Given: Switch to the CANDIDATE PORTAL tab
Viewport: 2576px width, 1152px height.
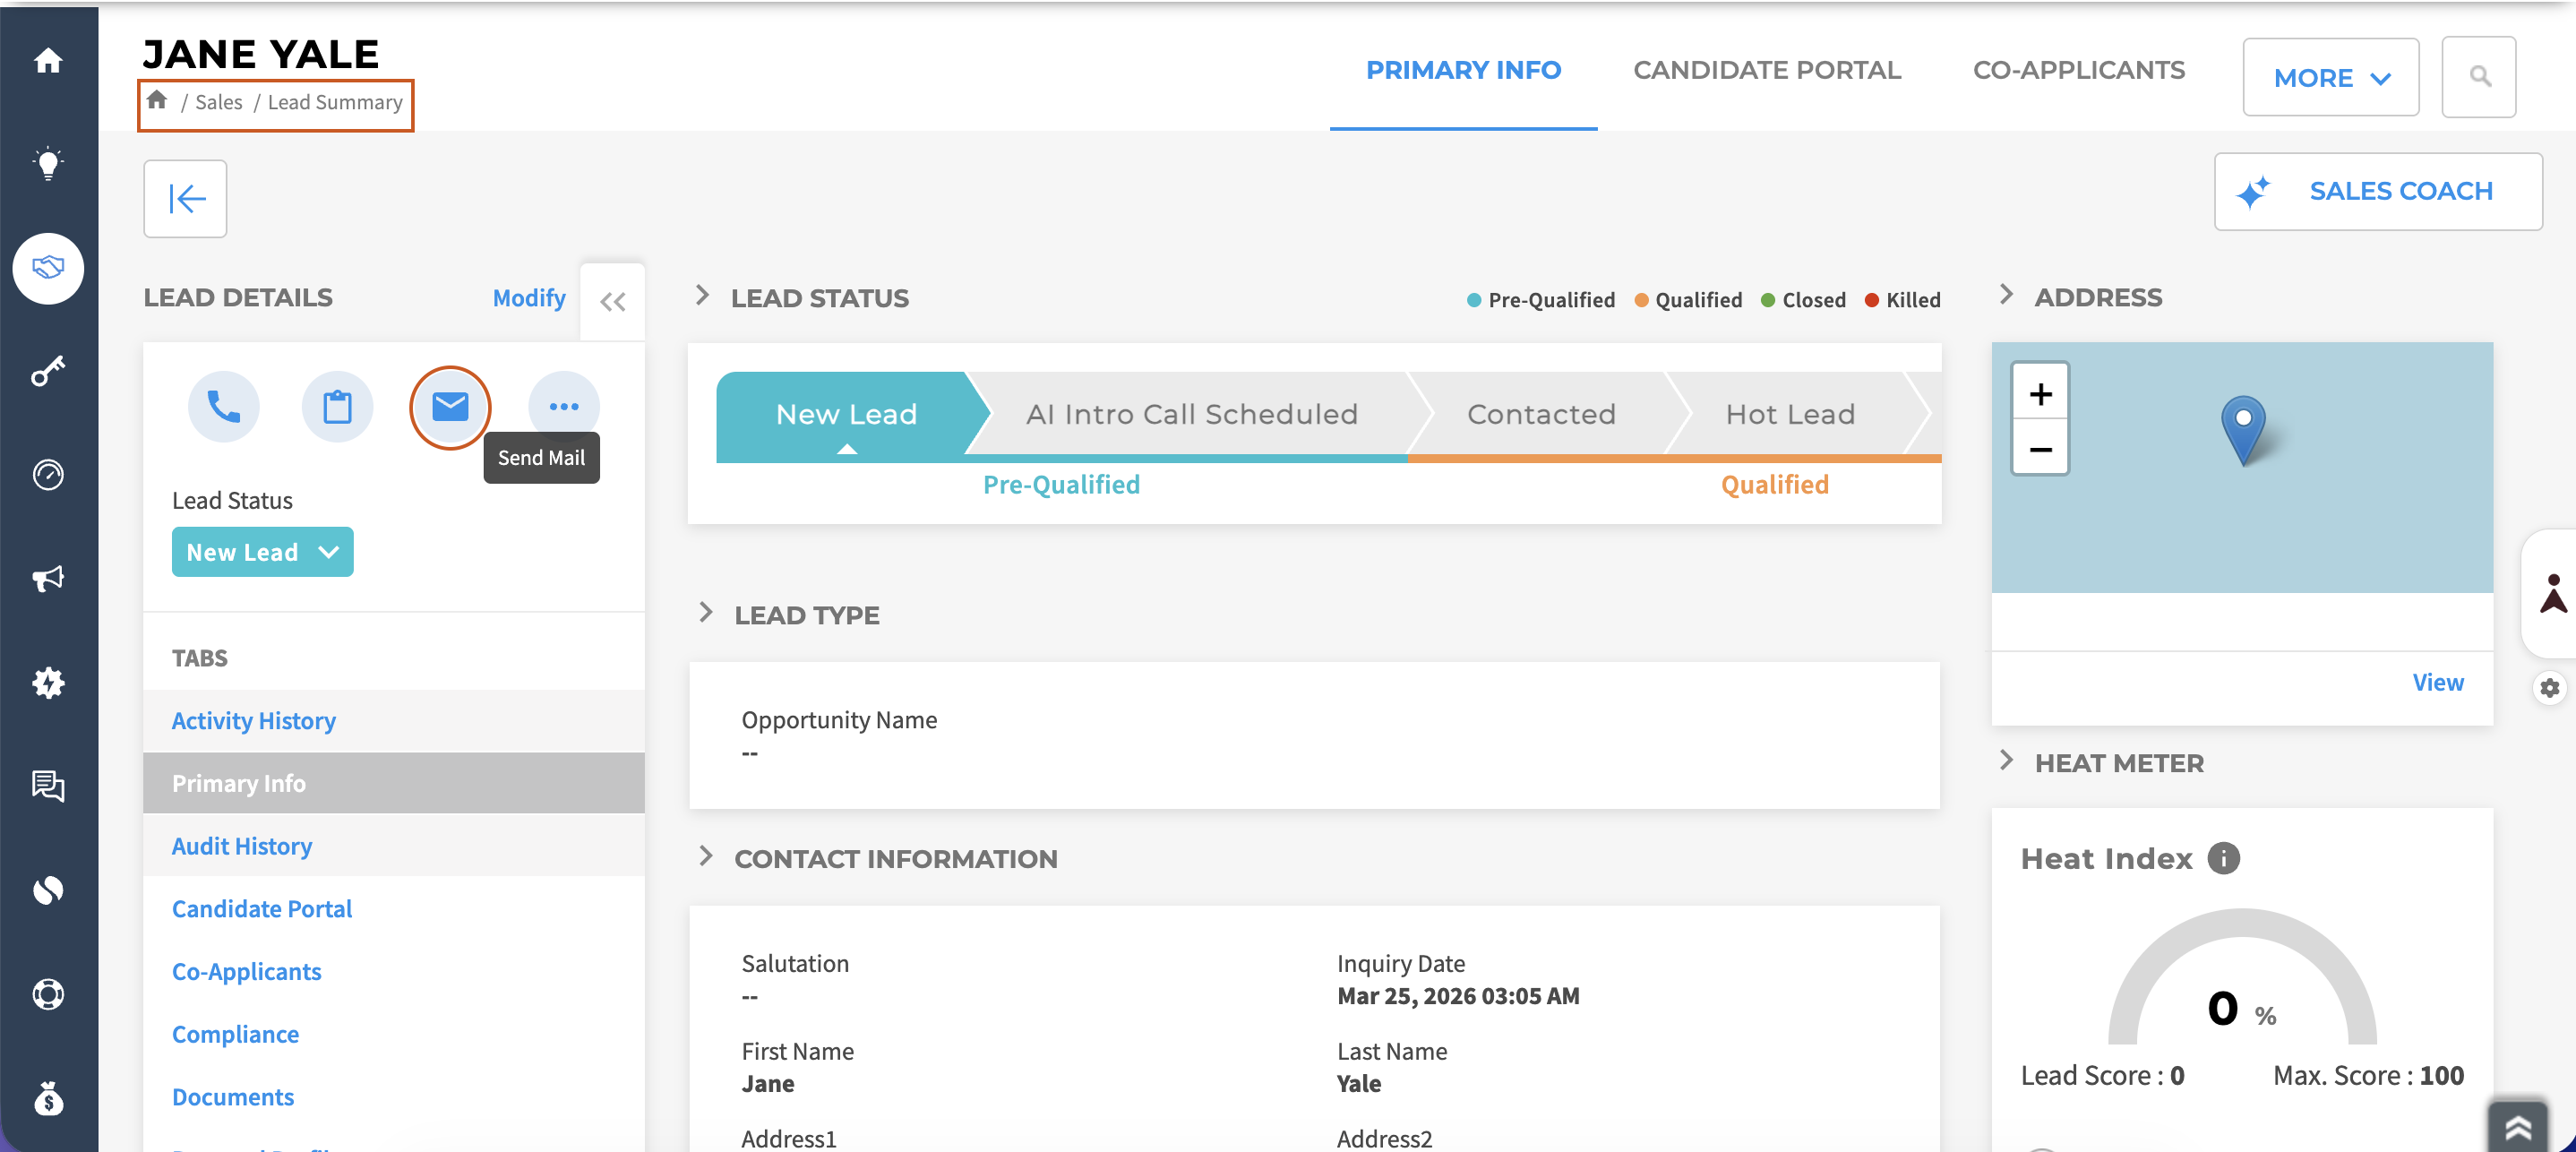Looking at the screenshot, I should pos(1767,70).
